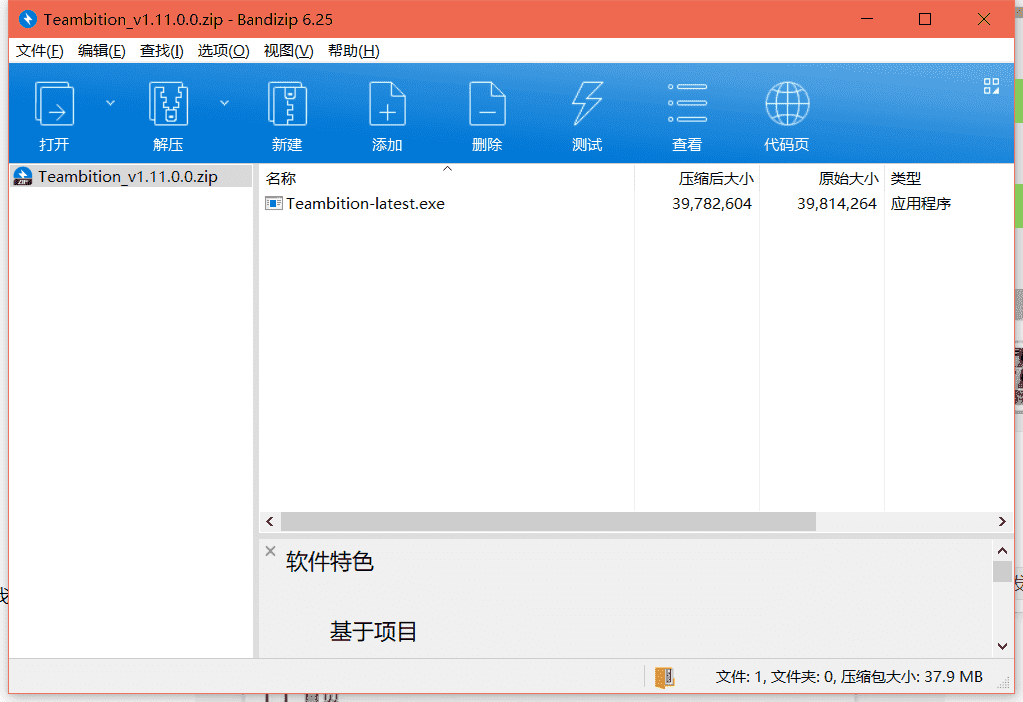
Task: Sort by 名称 column header
Action: click(x=446, y=178)
